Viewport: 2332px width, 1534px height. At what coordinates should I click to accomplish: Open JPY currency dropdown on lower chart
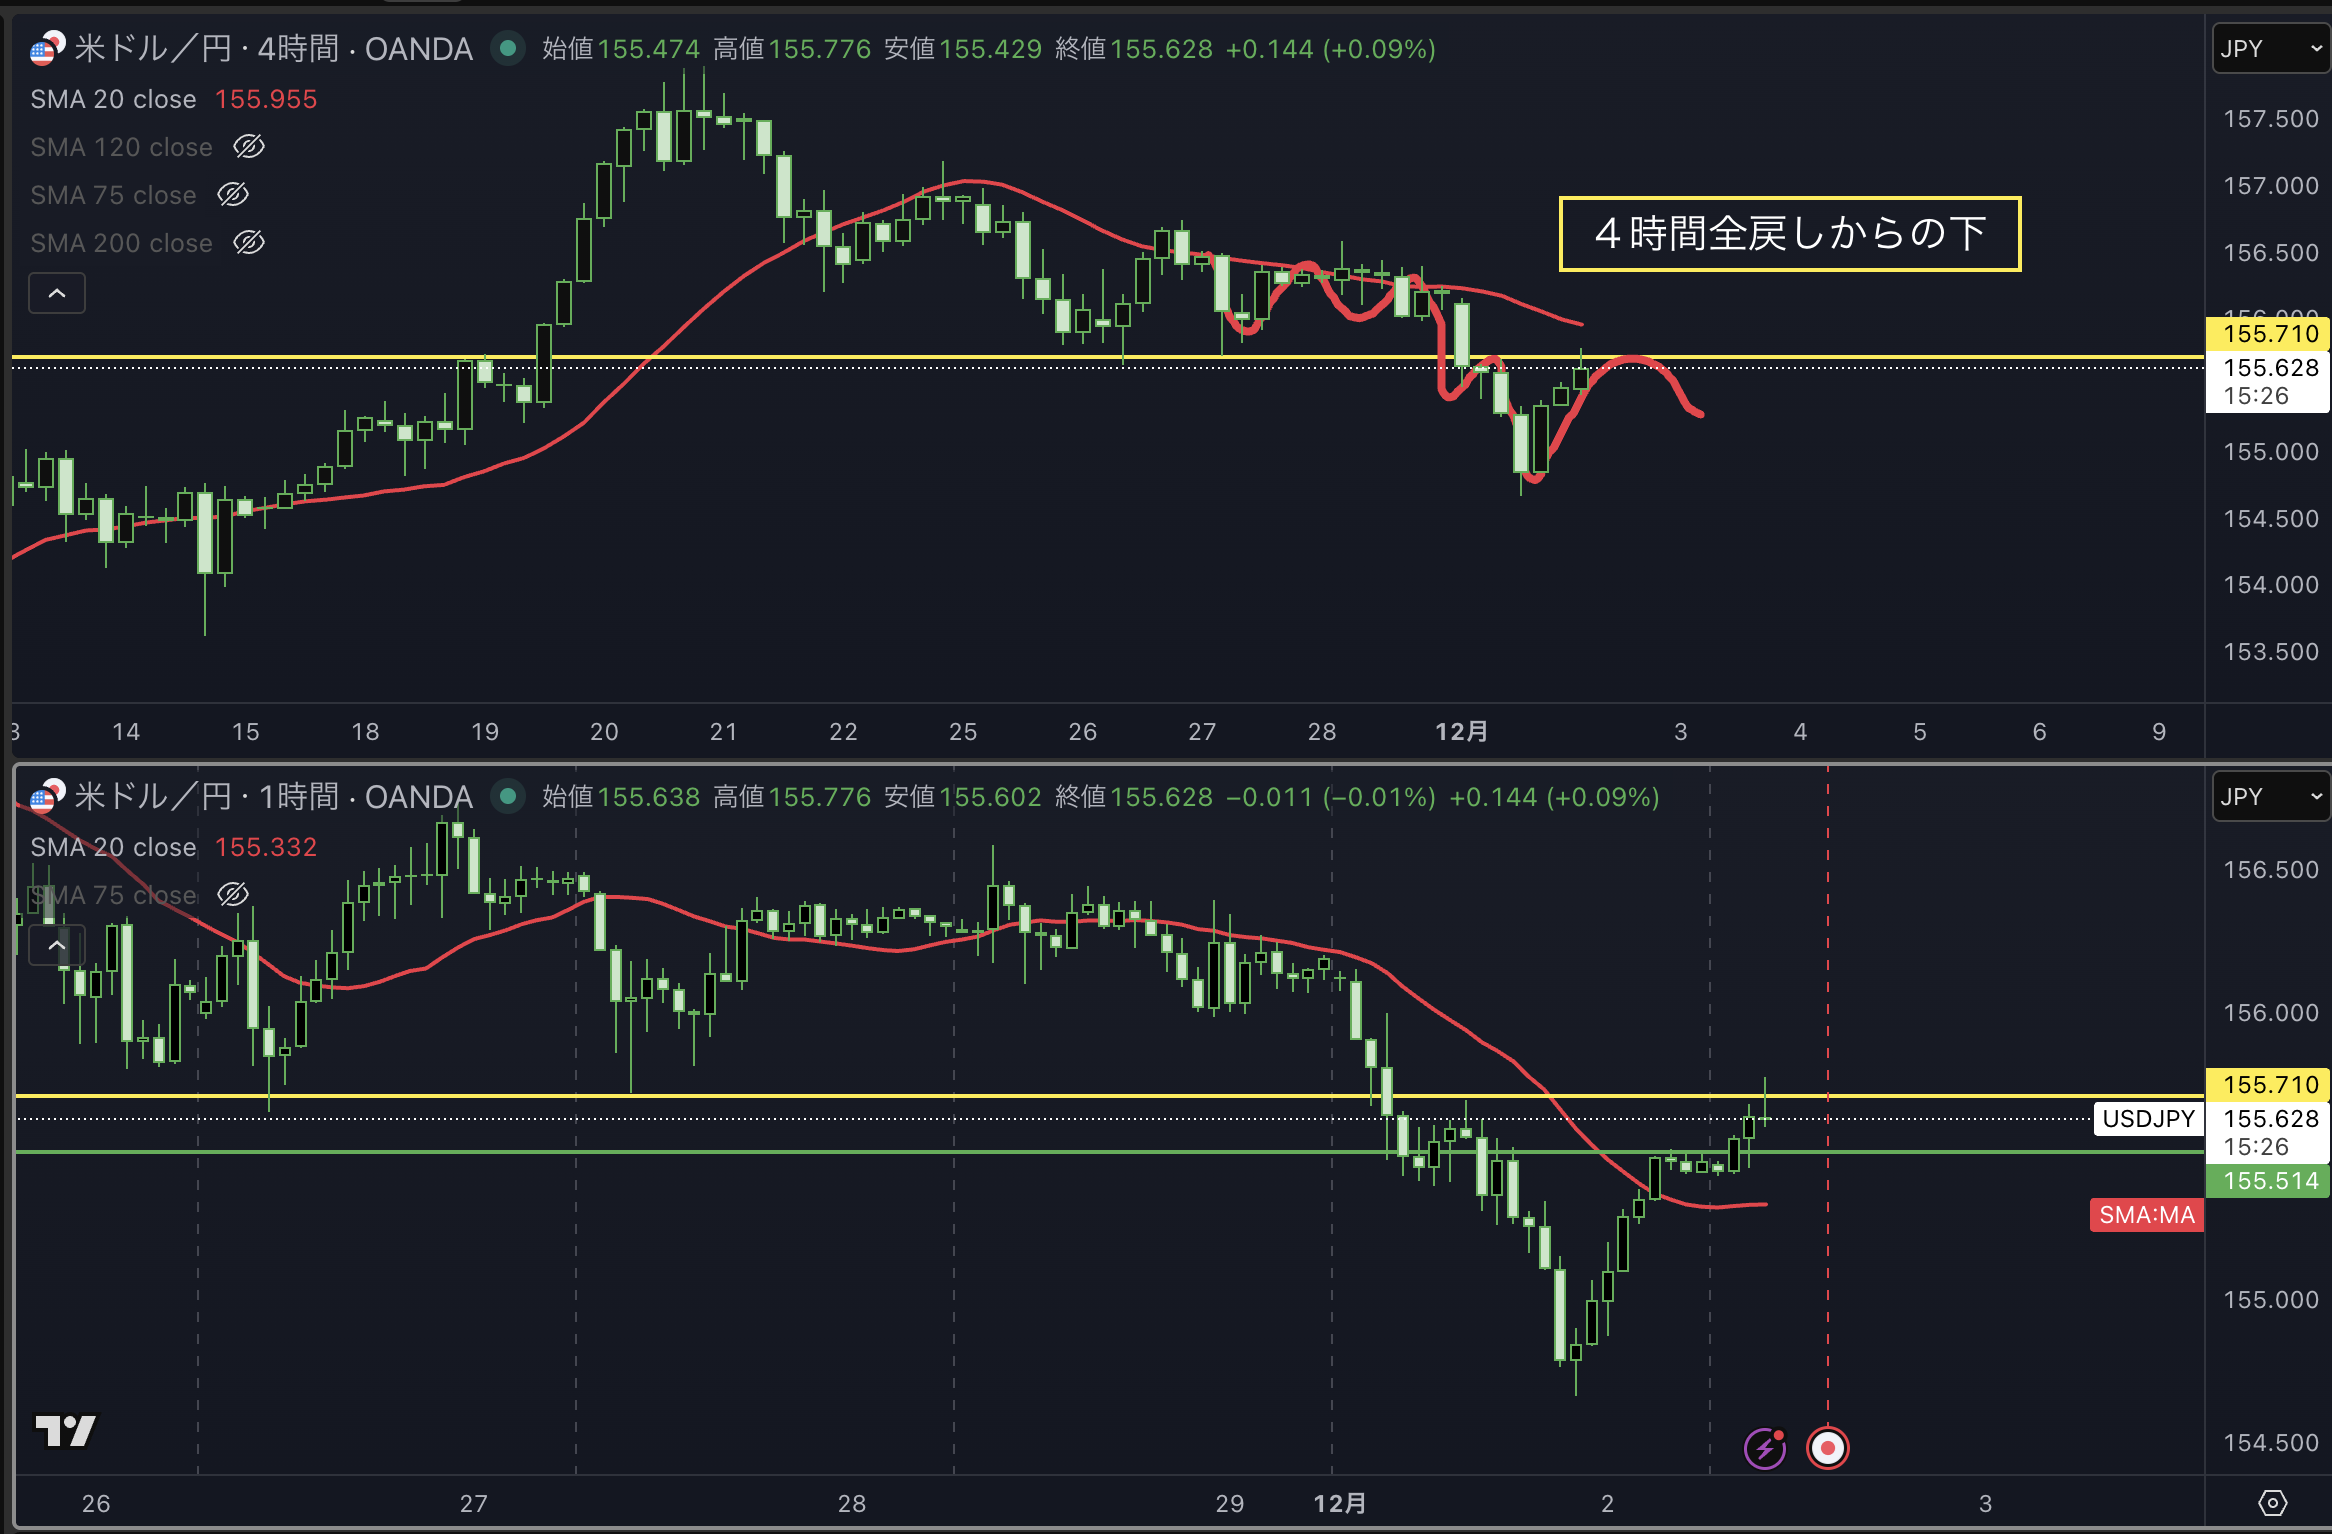tap(2270, 797)
